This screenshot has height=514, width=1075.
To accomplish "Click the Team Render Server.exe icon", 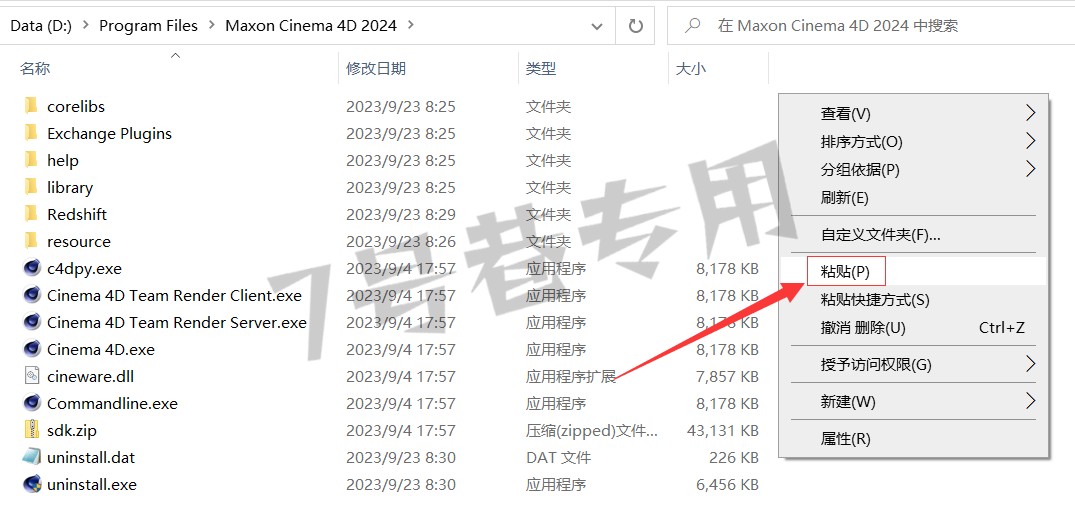I will click(x=32, y=322).
